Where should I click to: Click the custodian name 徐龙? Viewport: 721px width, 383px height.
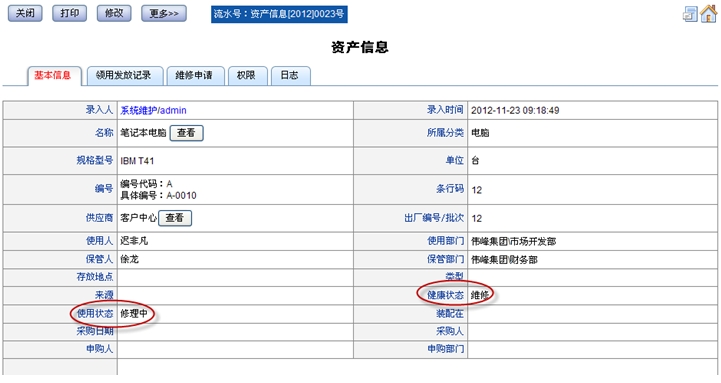click(129, 259)
